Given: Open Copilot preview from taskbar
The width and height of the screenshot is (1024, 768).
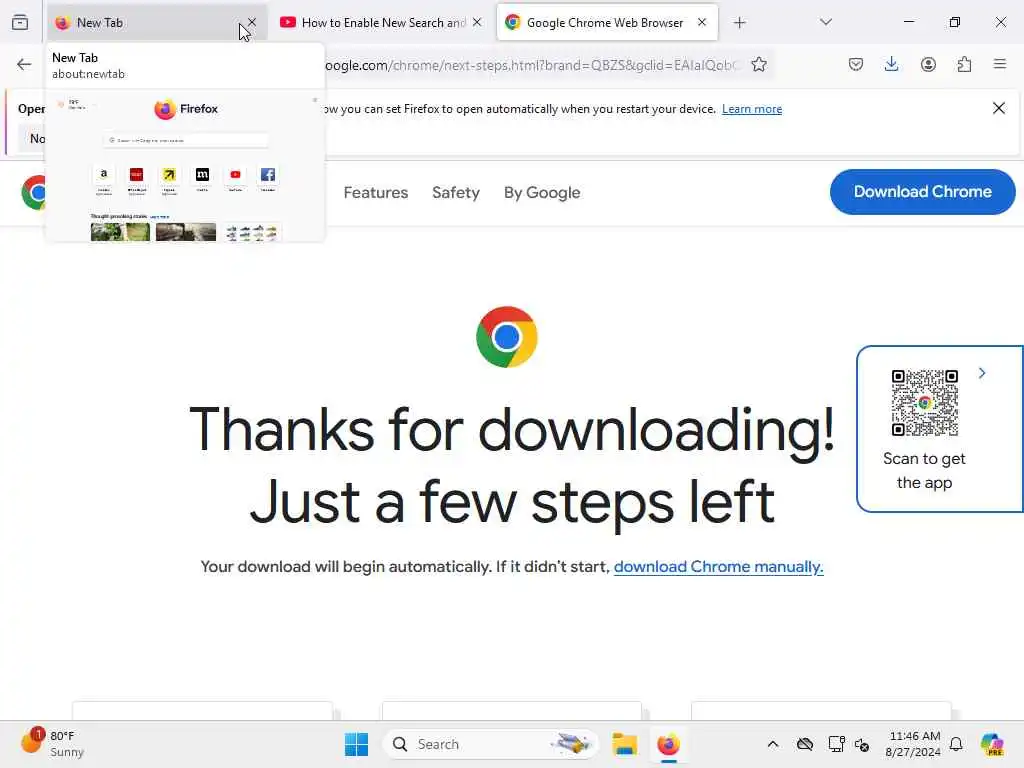Looking at the screenshot, I should click(x=992, y=744).
